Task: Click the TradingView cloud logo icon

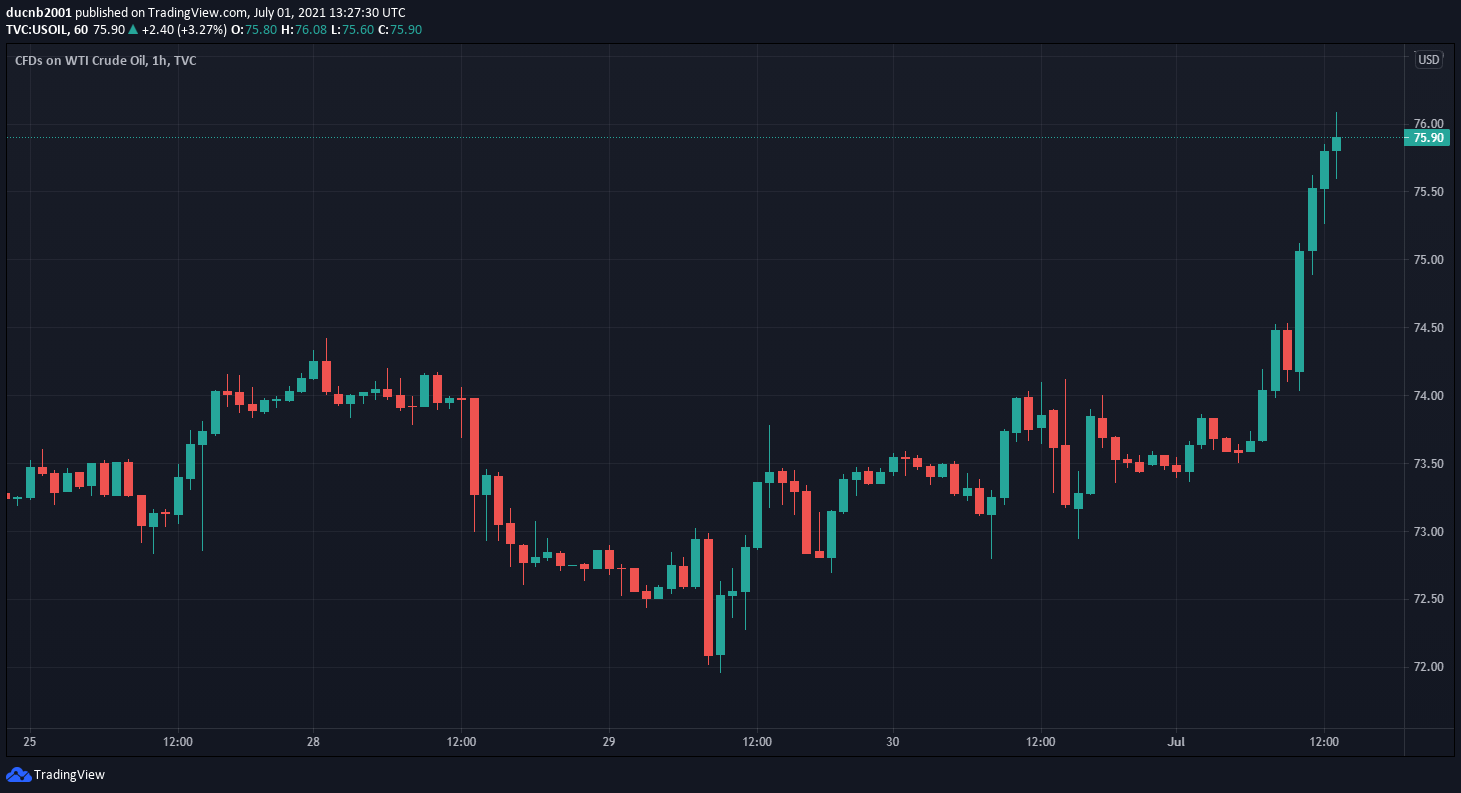Action: tap(18, 774)
